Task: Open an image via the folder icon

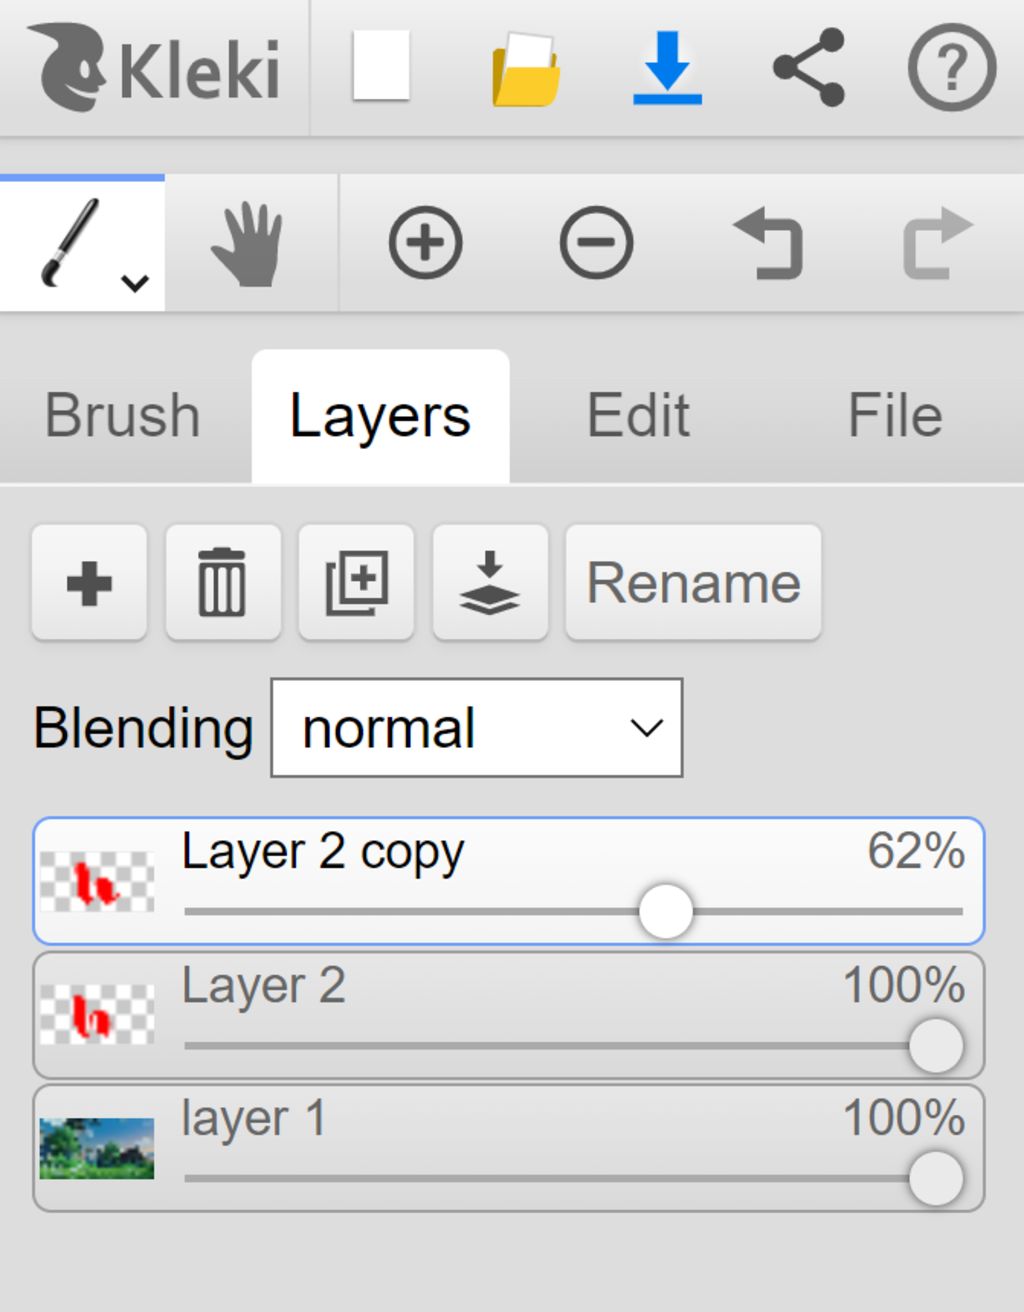Action: point(526,69)
